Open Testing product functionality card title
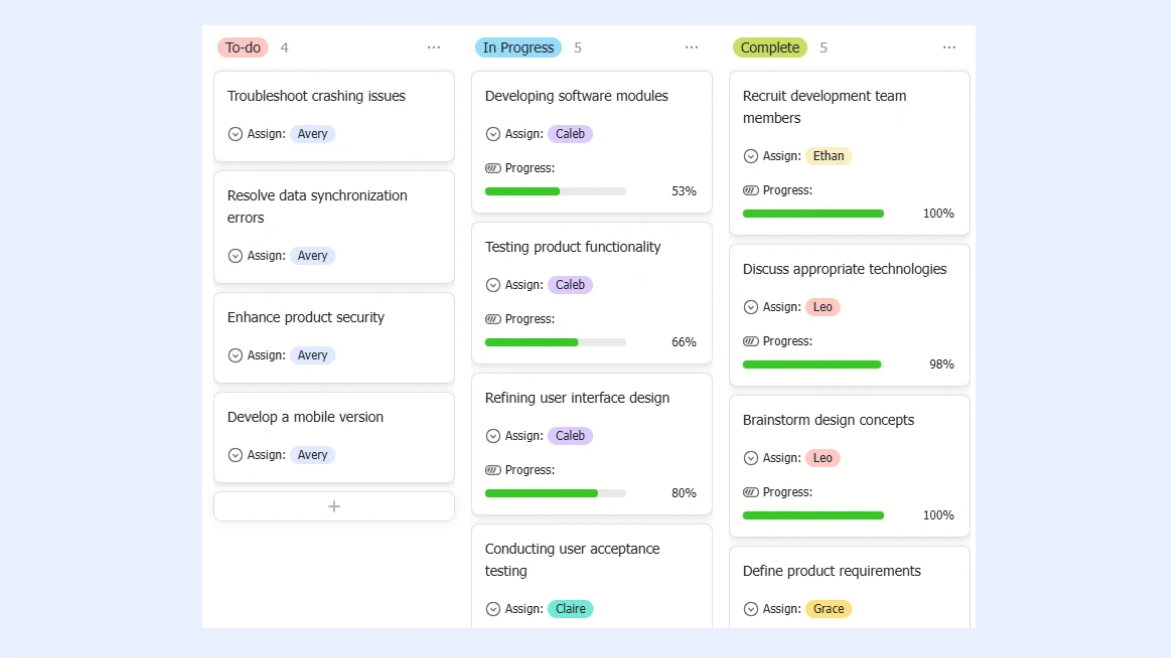This screenshot has width=1171, height=658. click(x=573, y=247)
